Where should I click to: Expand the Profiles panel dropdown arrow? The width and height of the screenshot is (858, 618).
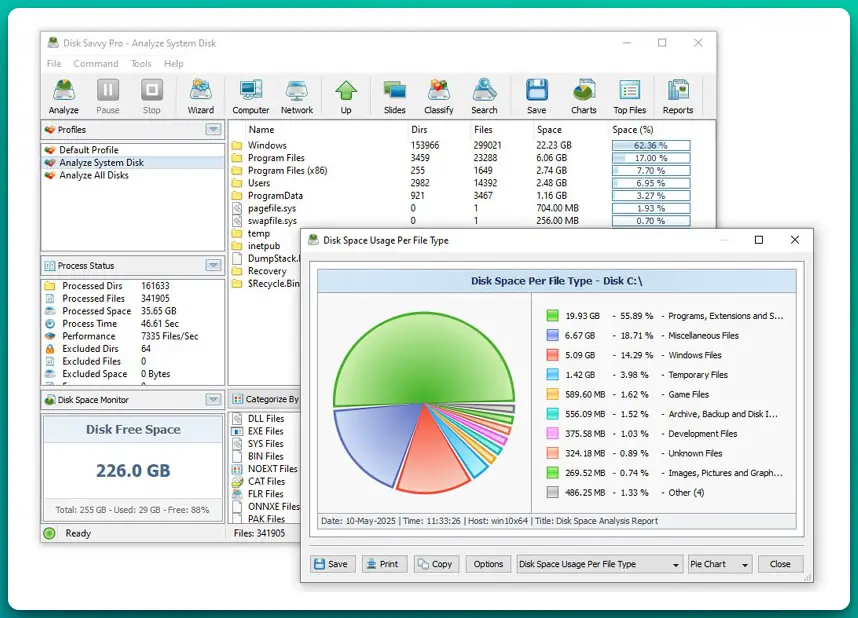click(213, 130)
